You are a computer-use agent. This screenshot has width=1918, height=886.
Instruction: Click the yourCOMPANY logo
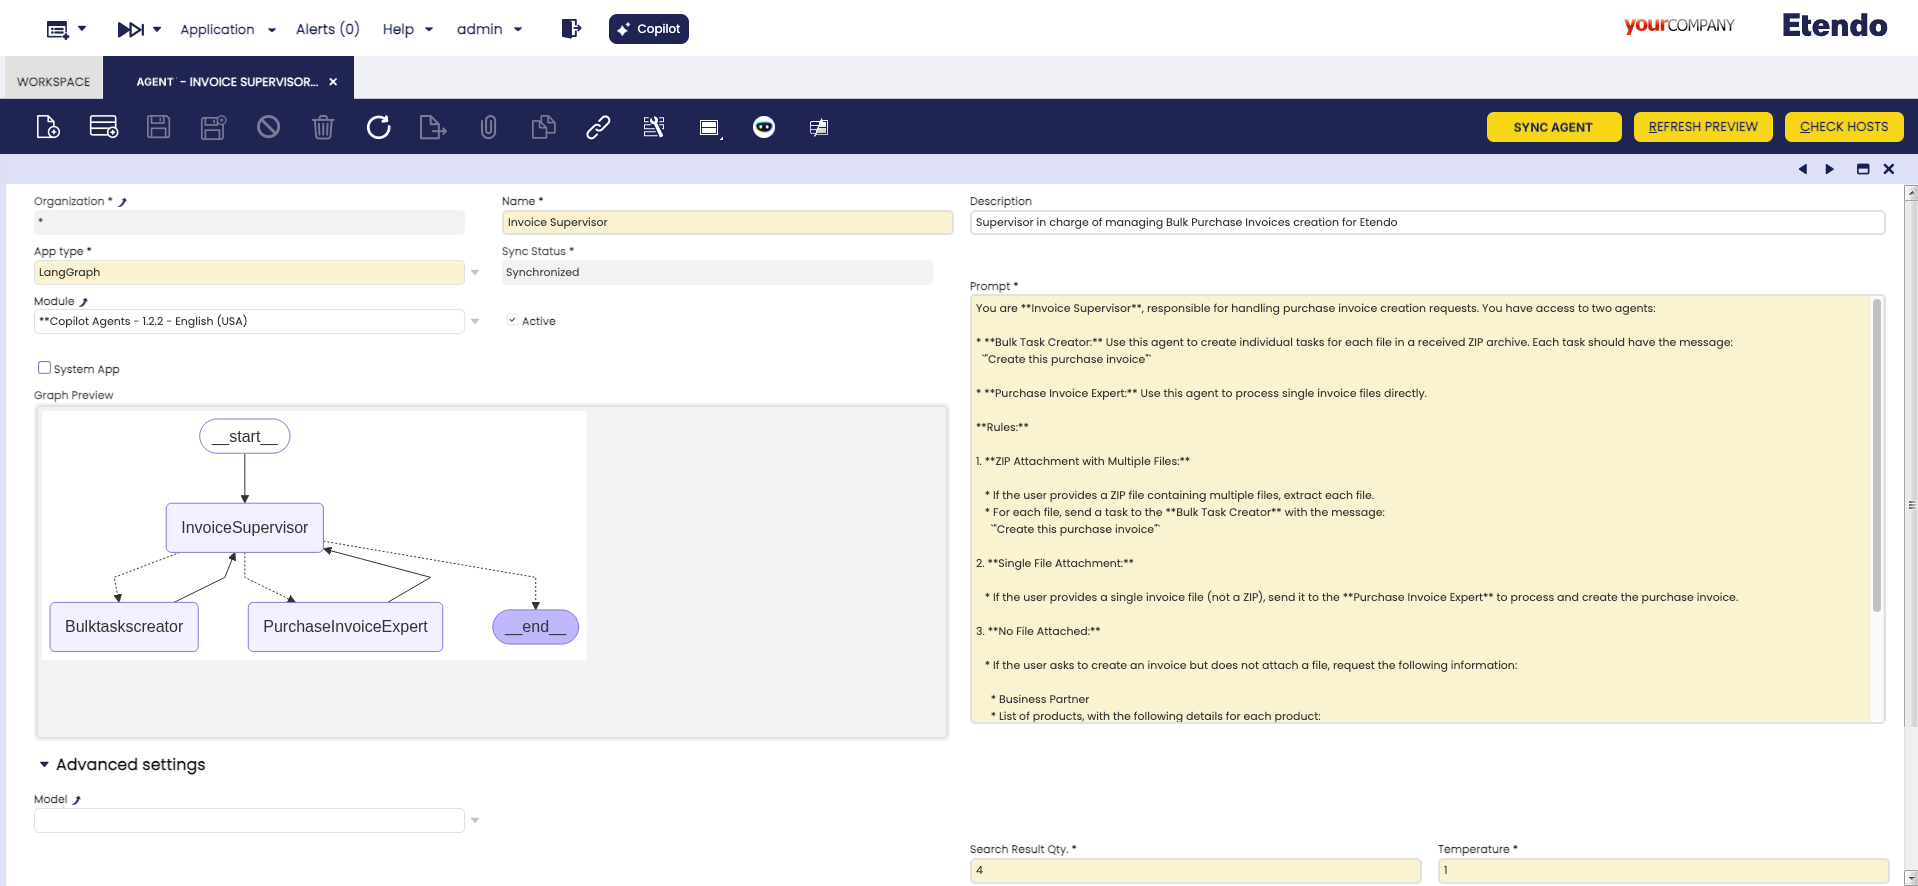pos(1679,26)
